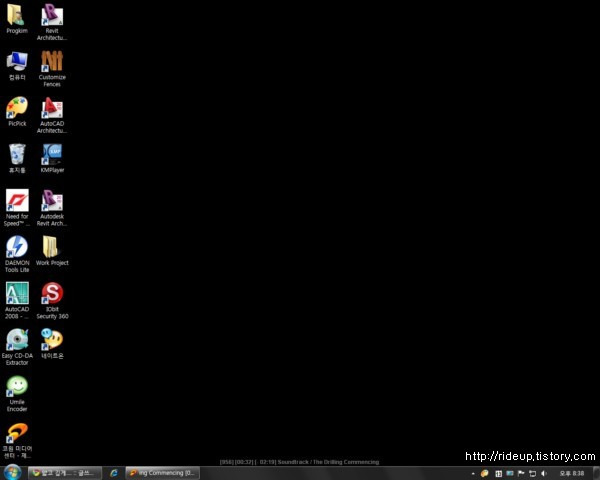Click the Internet Explorer taskbar icon
Screen dimensions: 600x480
(114, 473)
